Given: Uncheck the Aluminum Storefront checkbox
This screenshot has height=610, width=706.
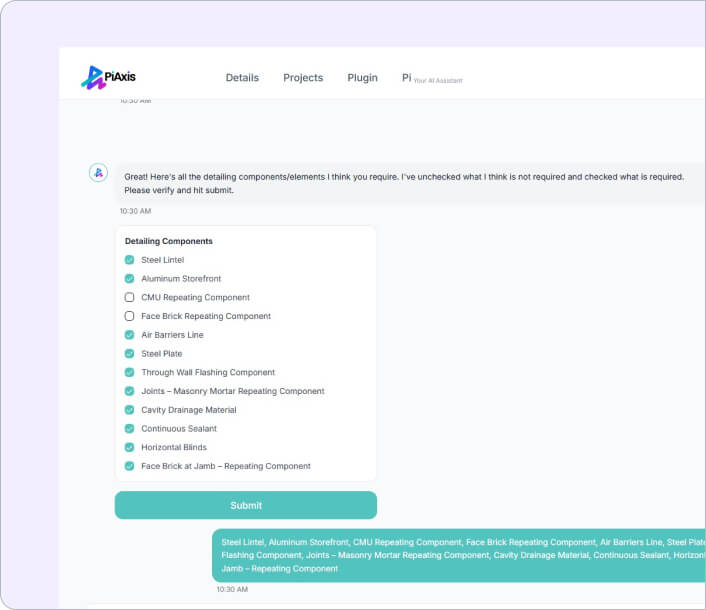Looking at the screenshot, I should point(129,279).
